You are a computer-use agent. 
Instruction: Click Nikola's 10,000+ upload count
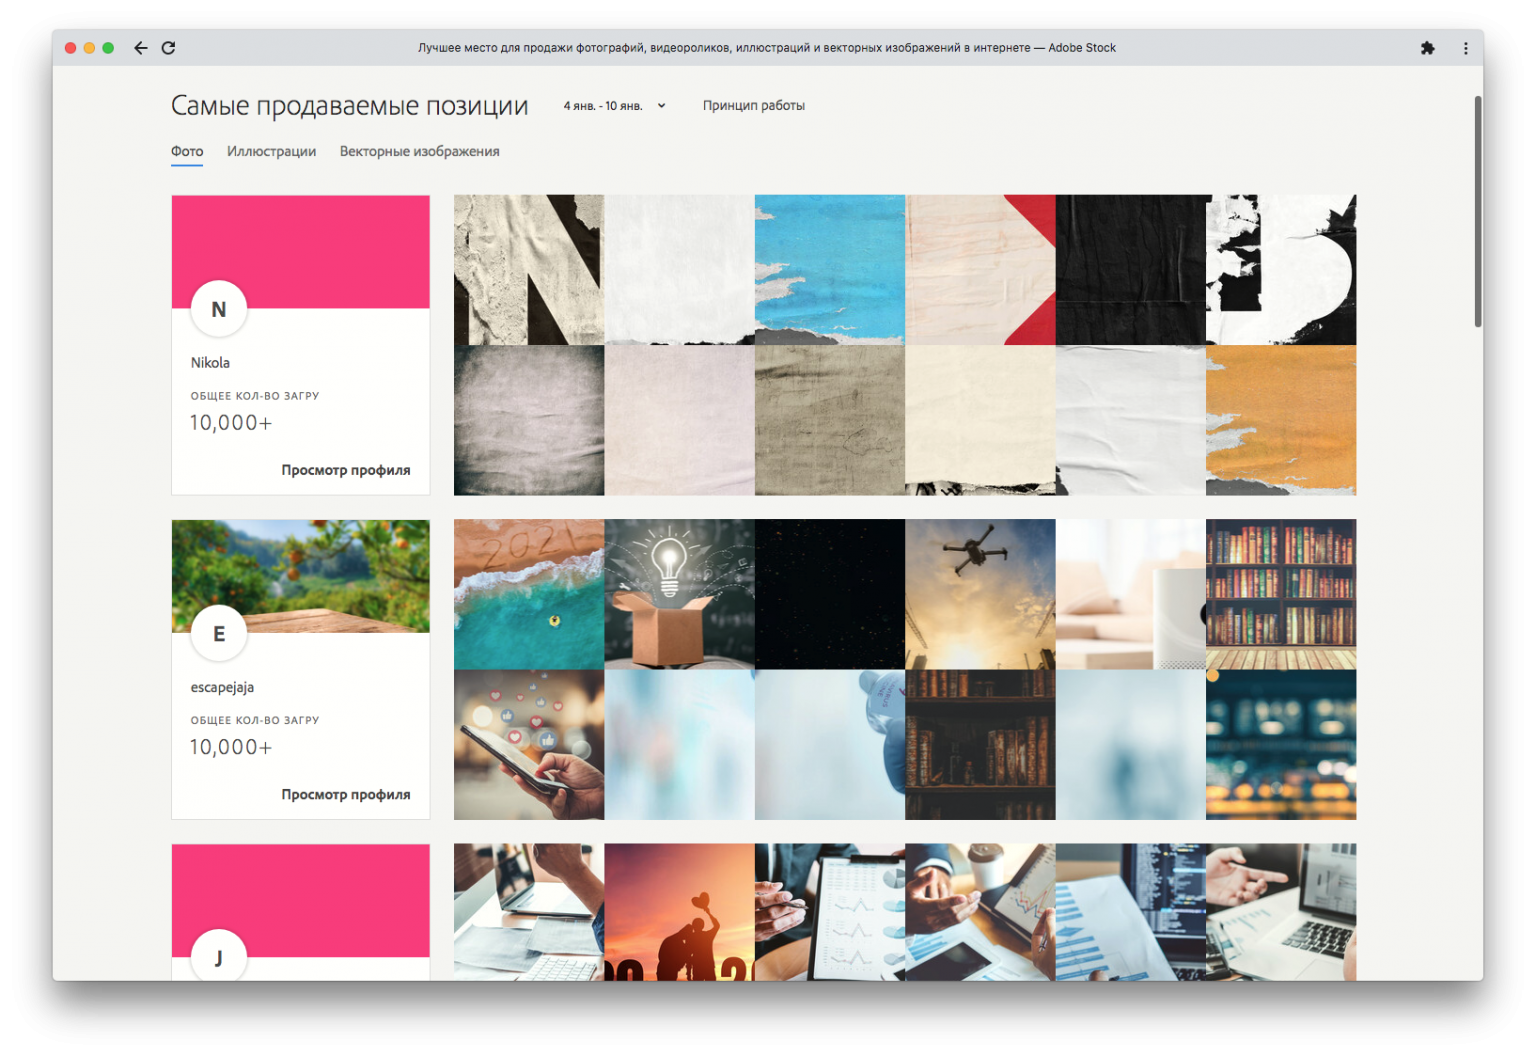230,423
